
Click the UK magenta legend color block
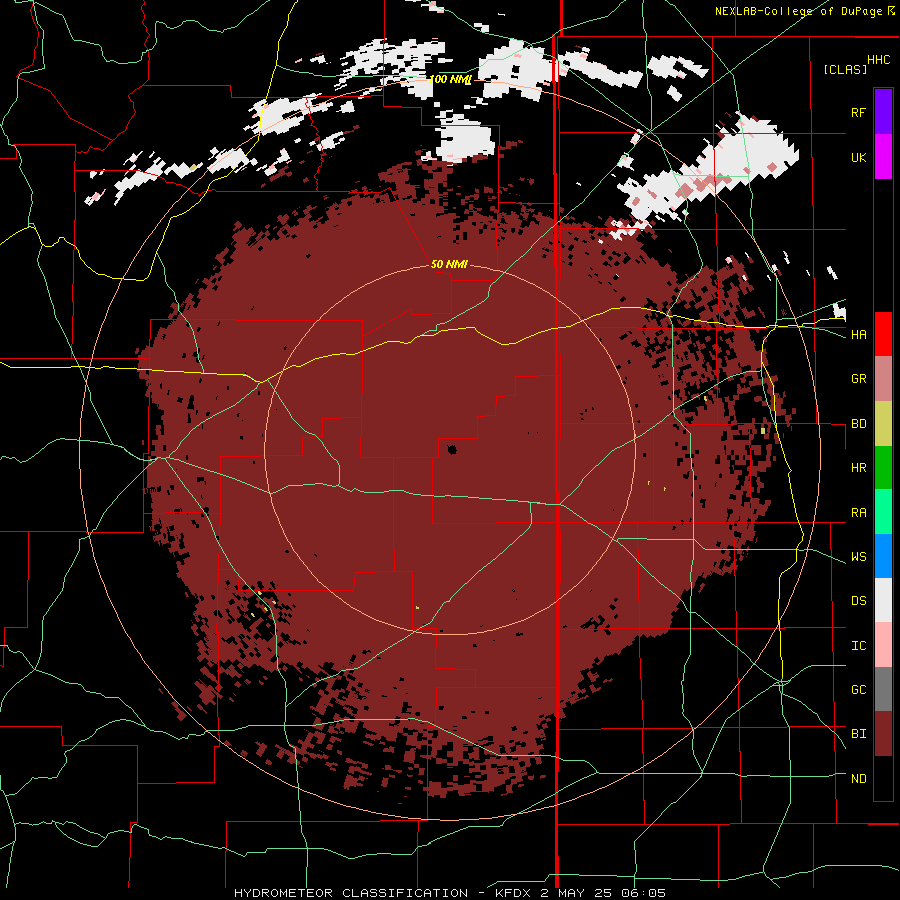coord(883,157)
